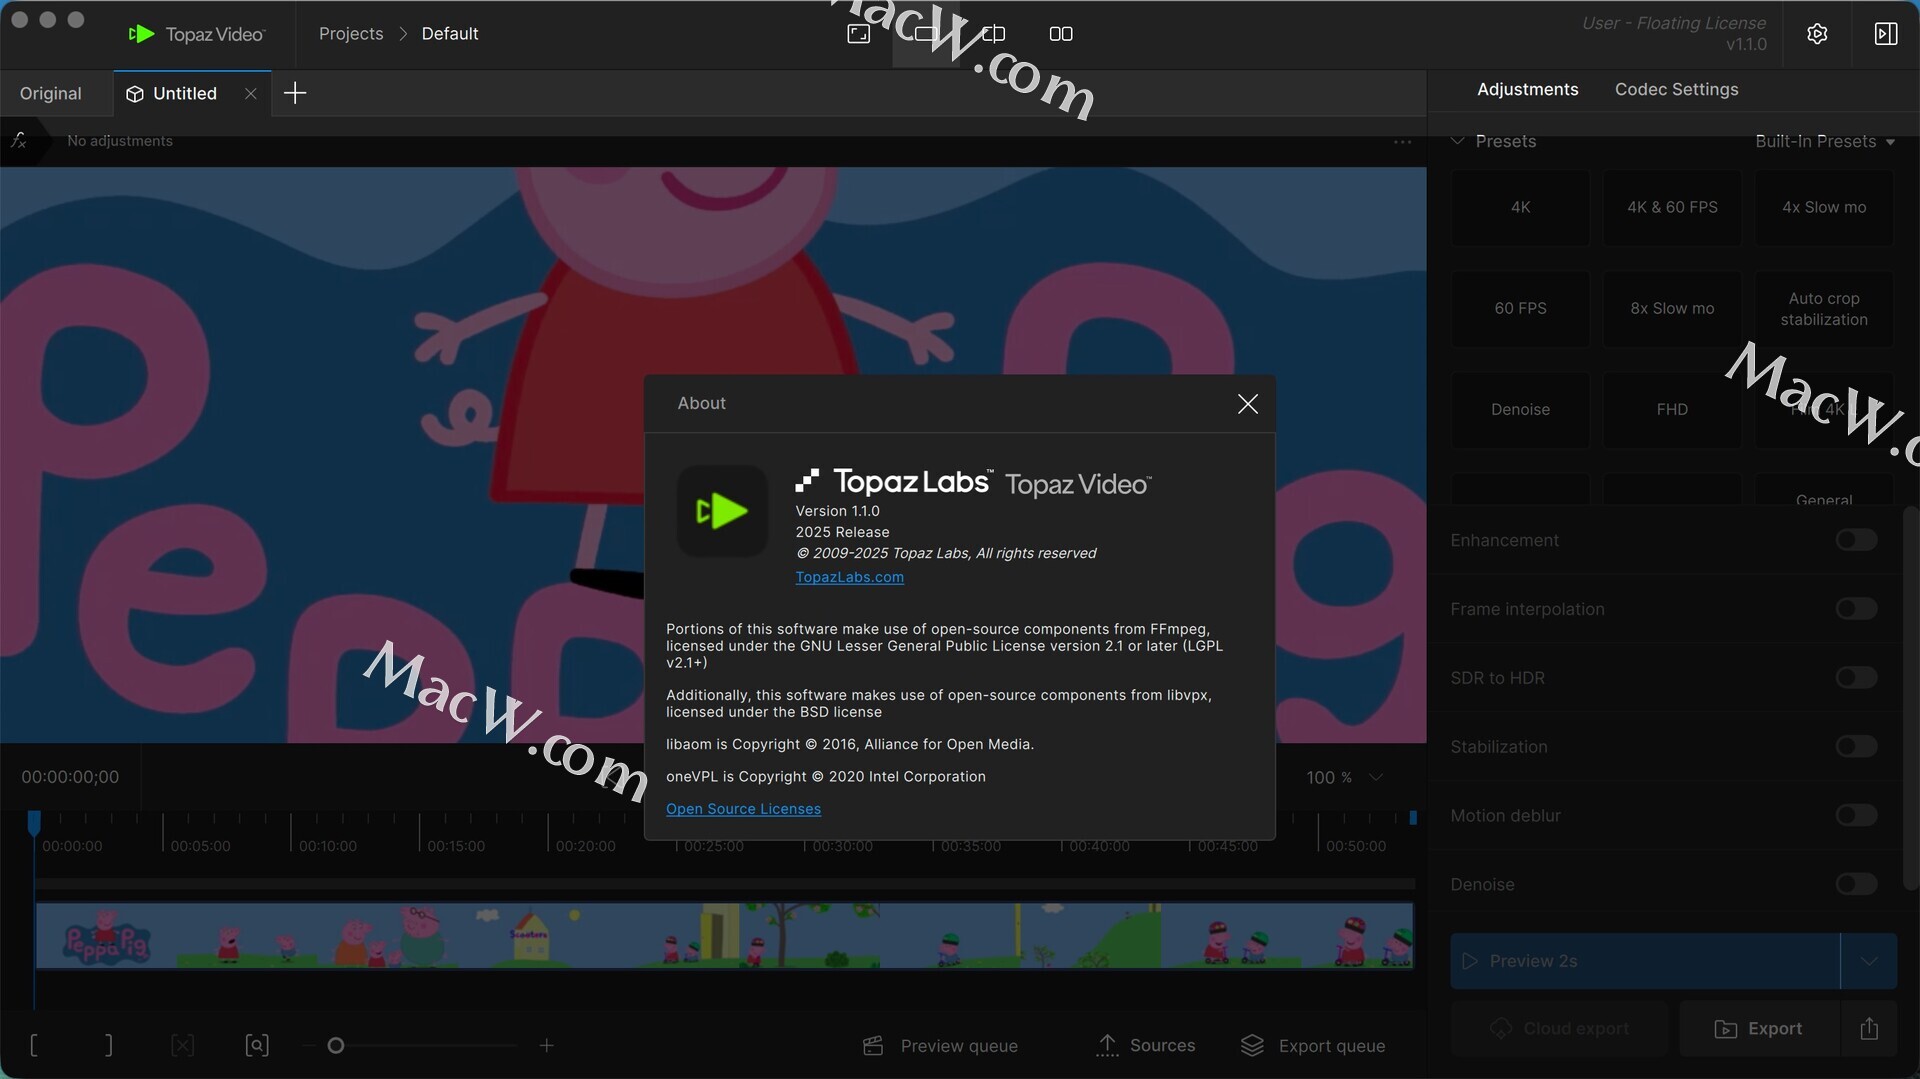Collapse the right sidebar panel icon
The image size is (1920, 1079).
tap(1885, 34)
